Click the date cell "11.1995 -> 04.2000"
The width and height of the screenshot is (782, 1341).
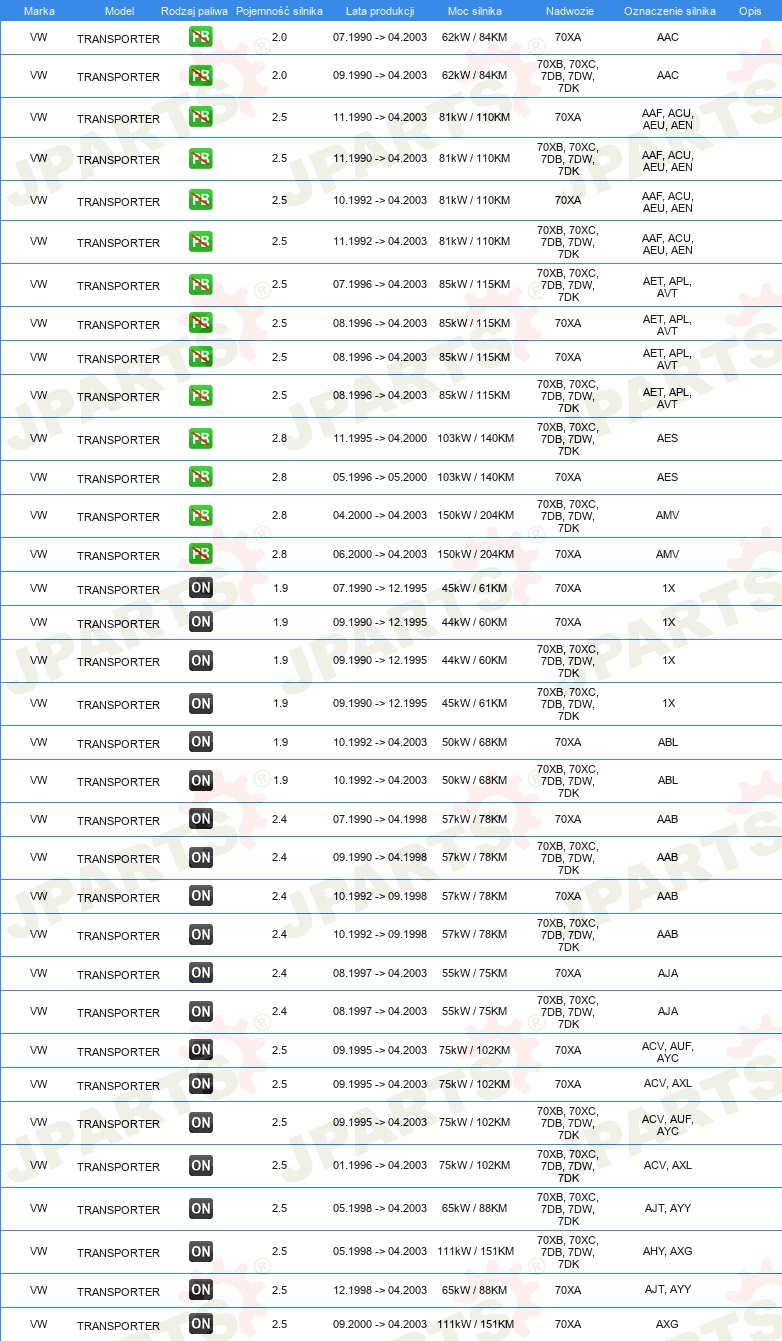[x=380, y=438]
